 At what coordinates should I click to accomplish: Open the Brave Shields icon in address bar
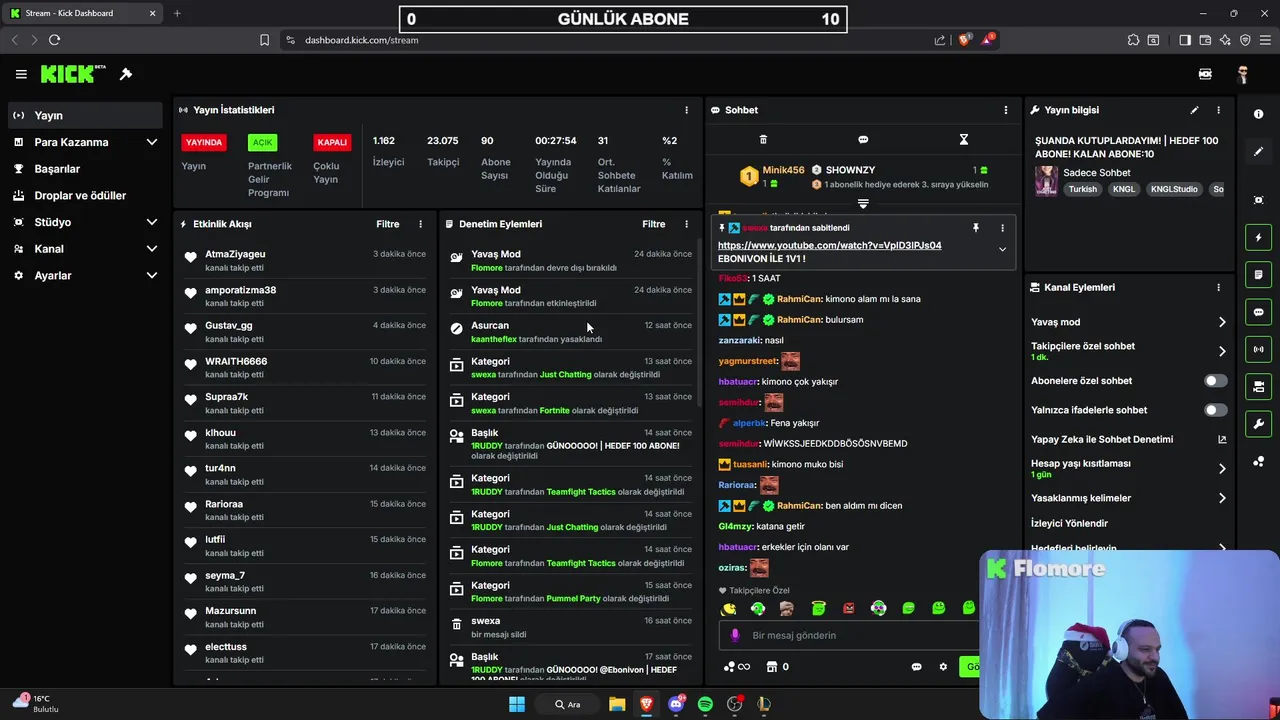pos(964,40)
